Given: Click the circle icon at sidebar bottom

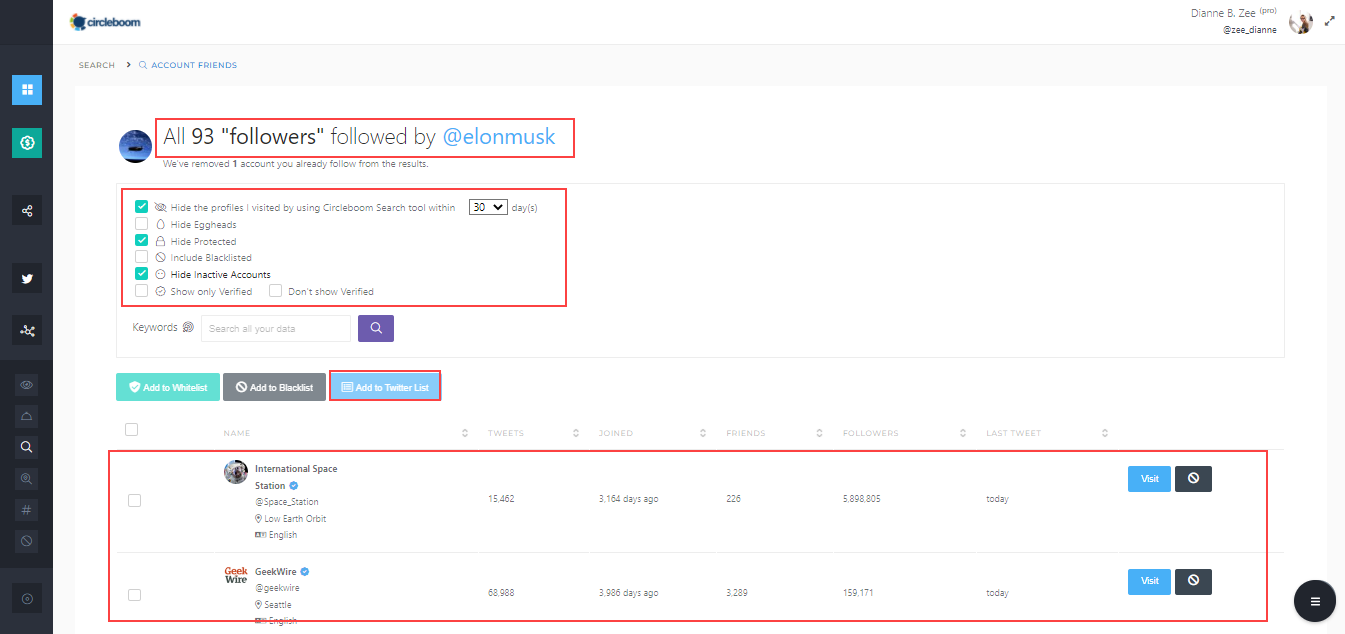Looking at the screenshot, I should 27,598.
